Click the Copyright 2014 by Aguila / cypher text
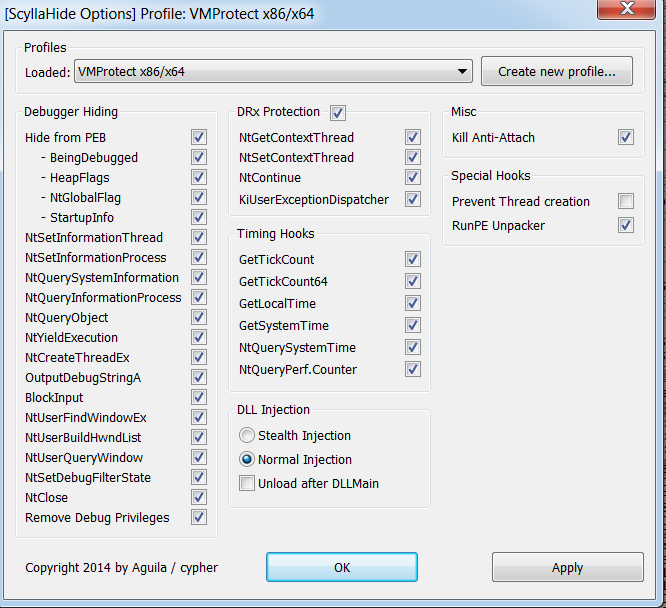 (x=121, y=568)
